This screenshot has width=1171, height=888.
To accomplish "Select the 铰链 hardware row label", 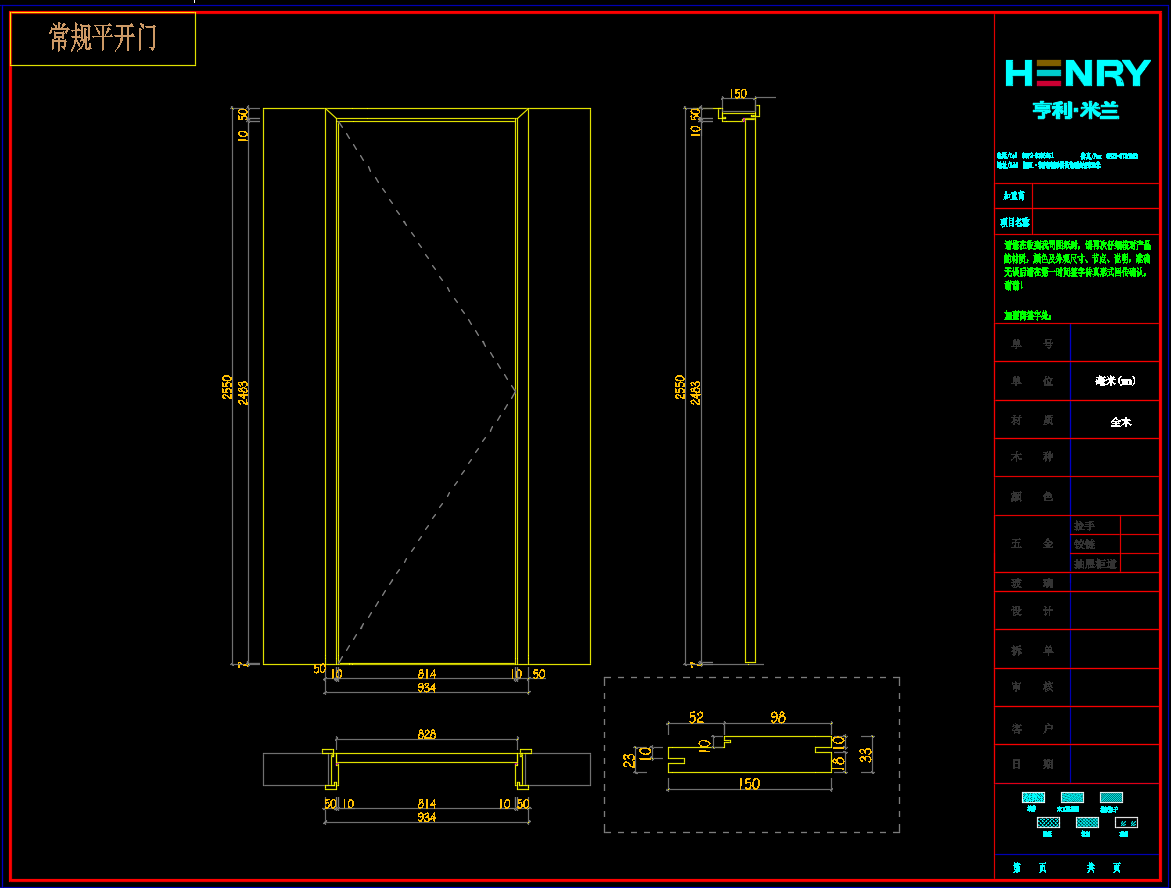I will pos(1085,544).
